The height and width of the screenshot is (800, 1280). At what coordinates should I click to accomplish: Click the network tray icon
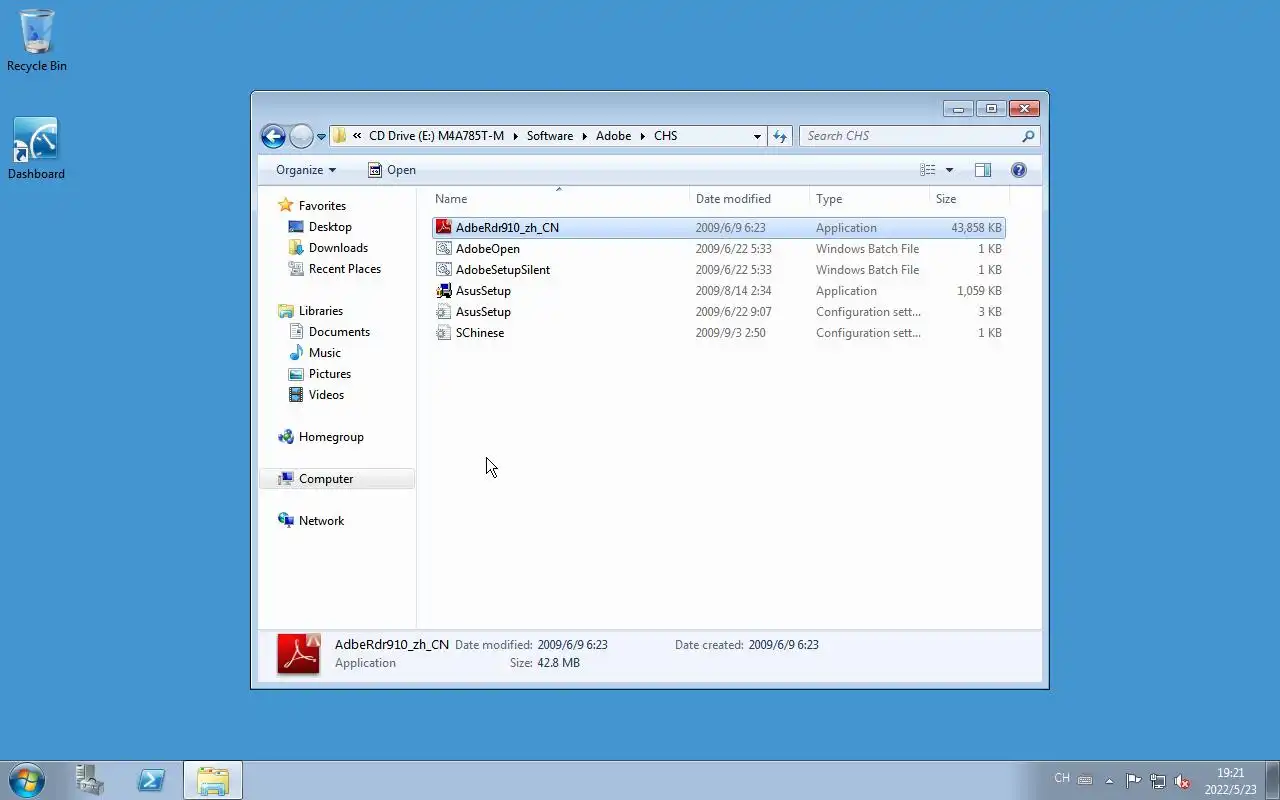click(1158, 781)
